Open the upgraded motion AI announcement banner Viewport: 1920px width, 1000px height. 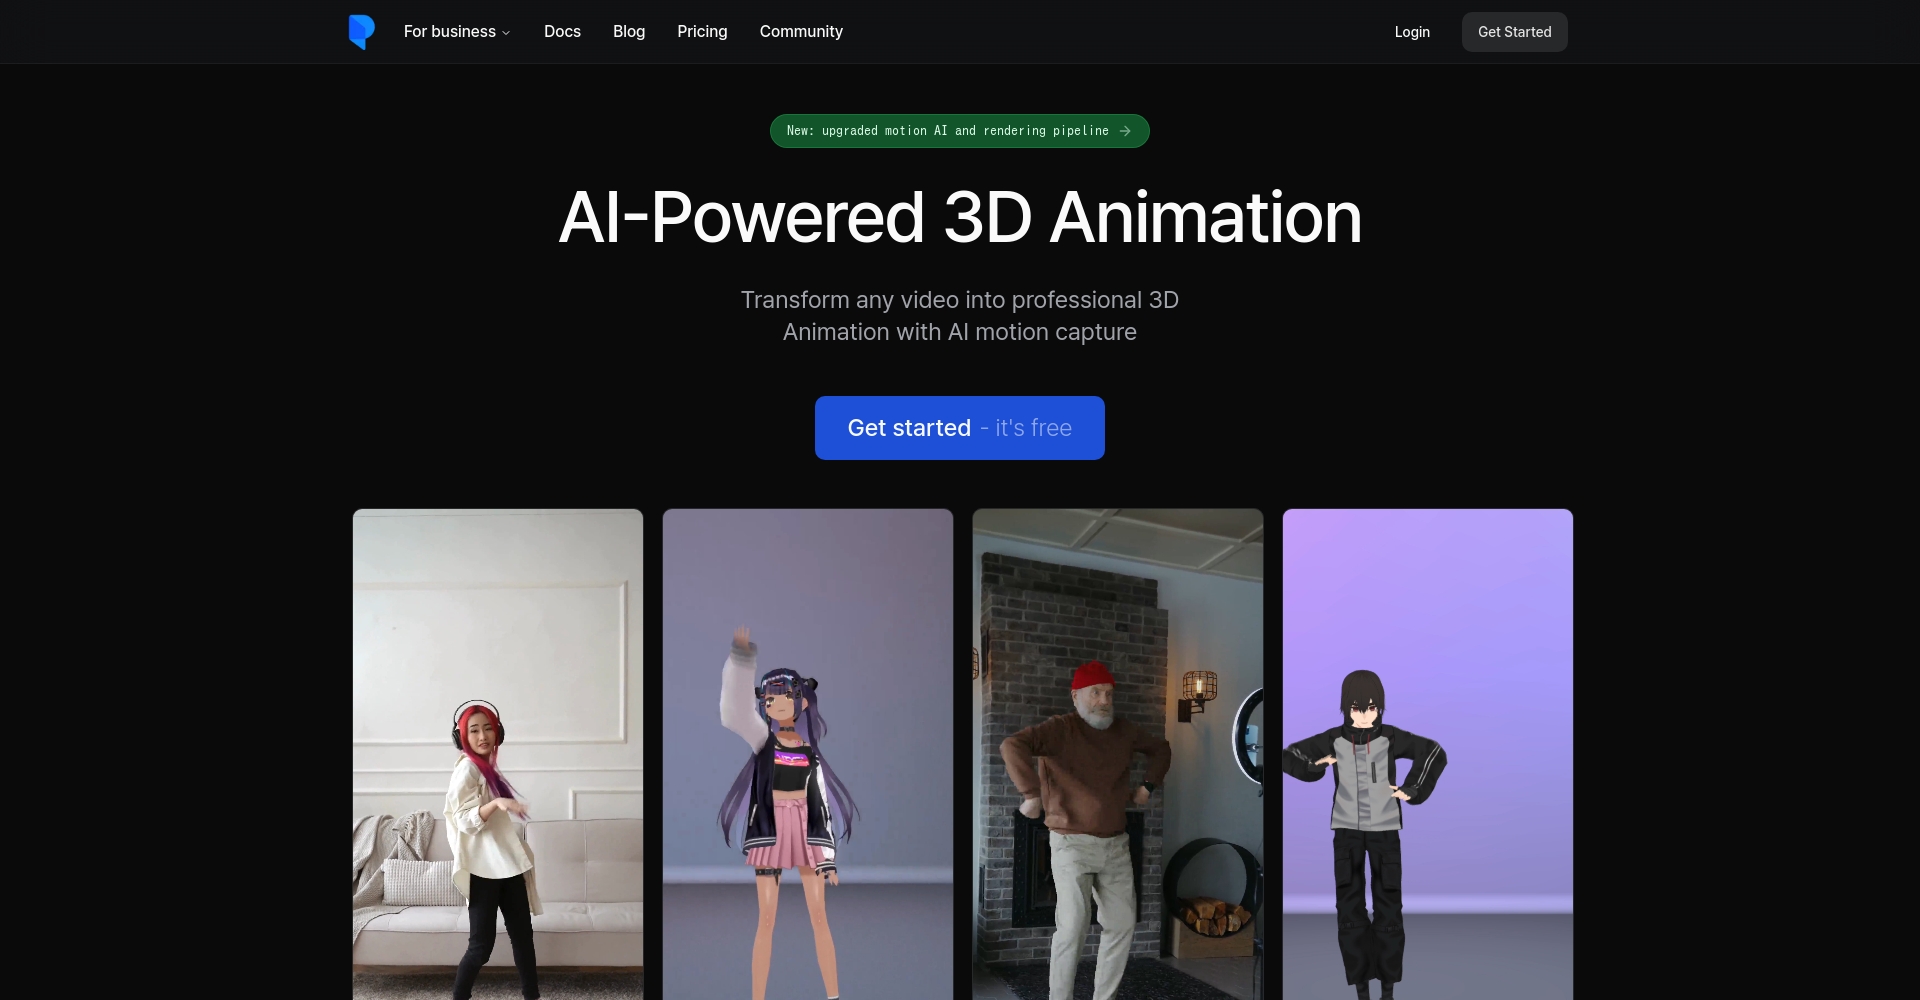pos(948,131)
